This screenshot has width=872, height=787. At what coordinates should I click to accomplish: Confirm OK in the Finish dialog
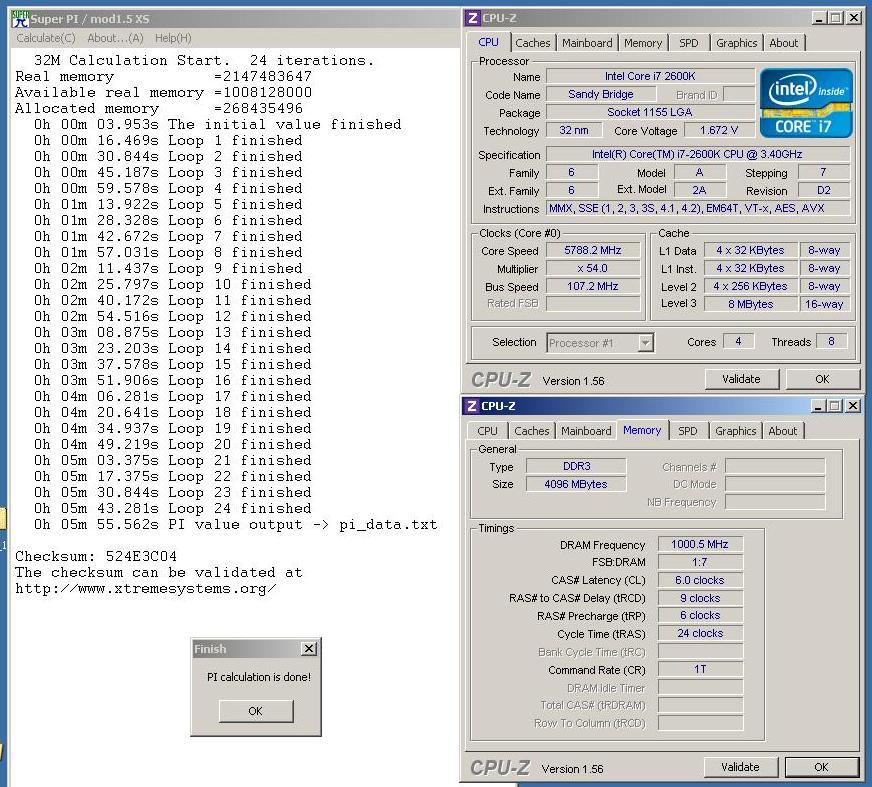point(256,711)
